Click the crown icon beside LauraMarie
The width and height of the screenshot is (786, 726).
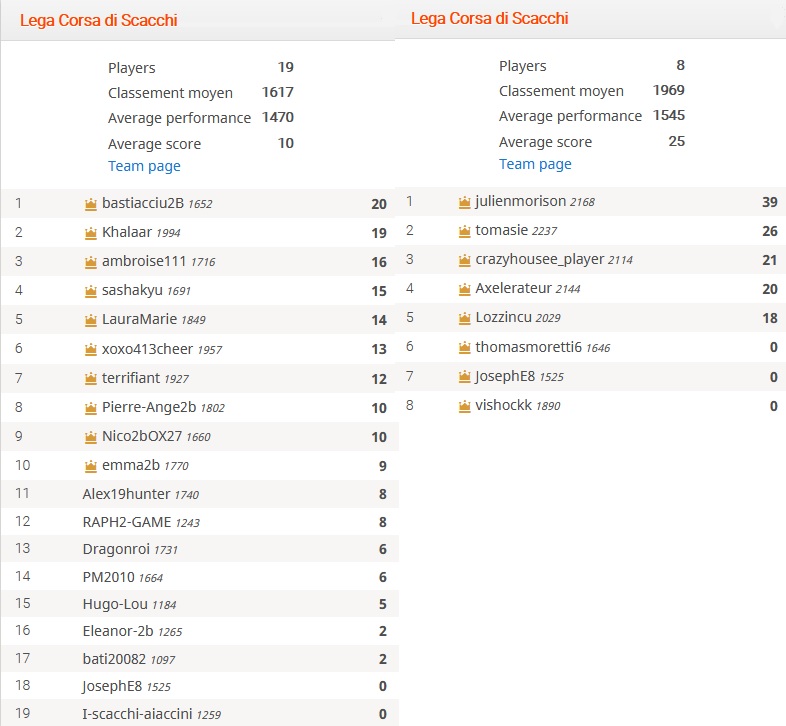click(92, 320)
